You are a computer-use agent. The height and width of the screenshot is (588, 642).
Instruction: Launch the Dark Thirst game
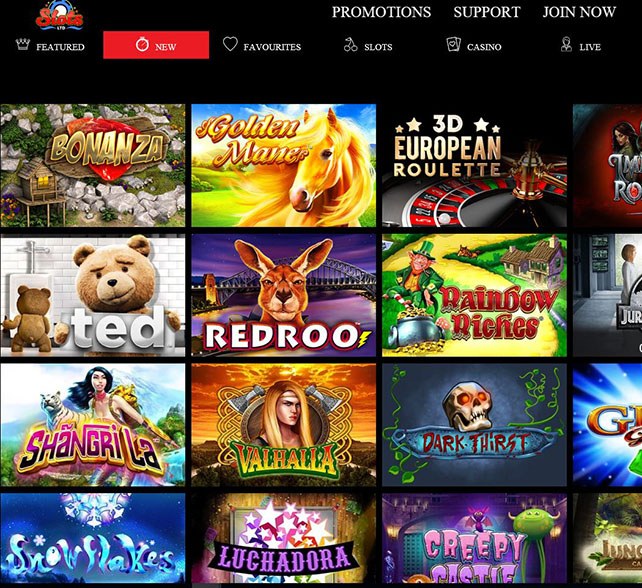tap(474, 425)
